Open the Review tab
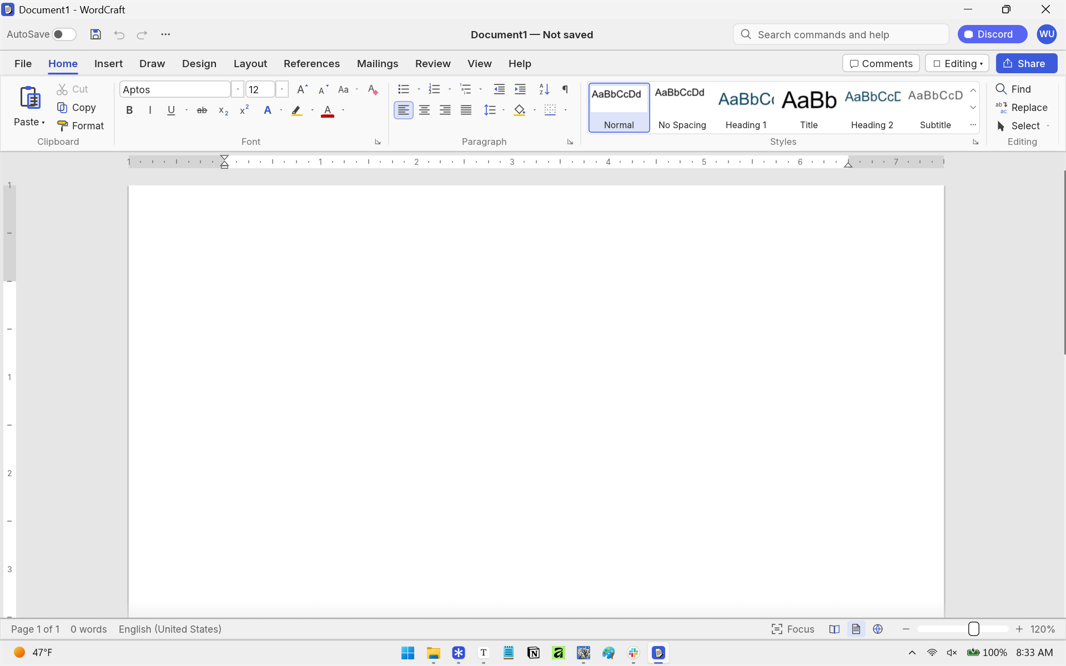 (x=432, y=63)
